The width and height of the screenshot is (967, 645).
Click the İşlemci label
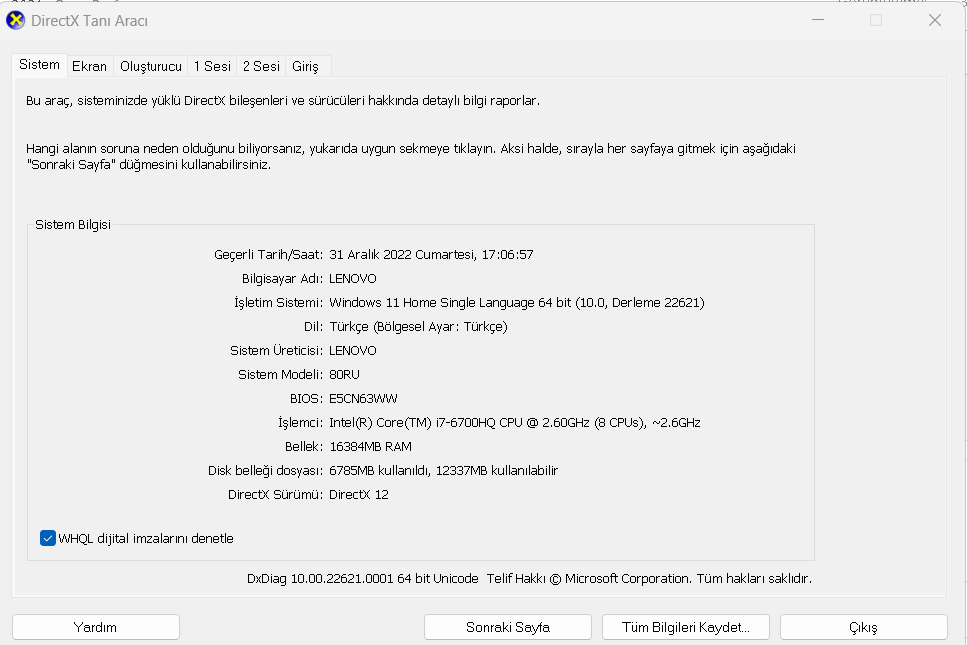point(300,423)
